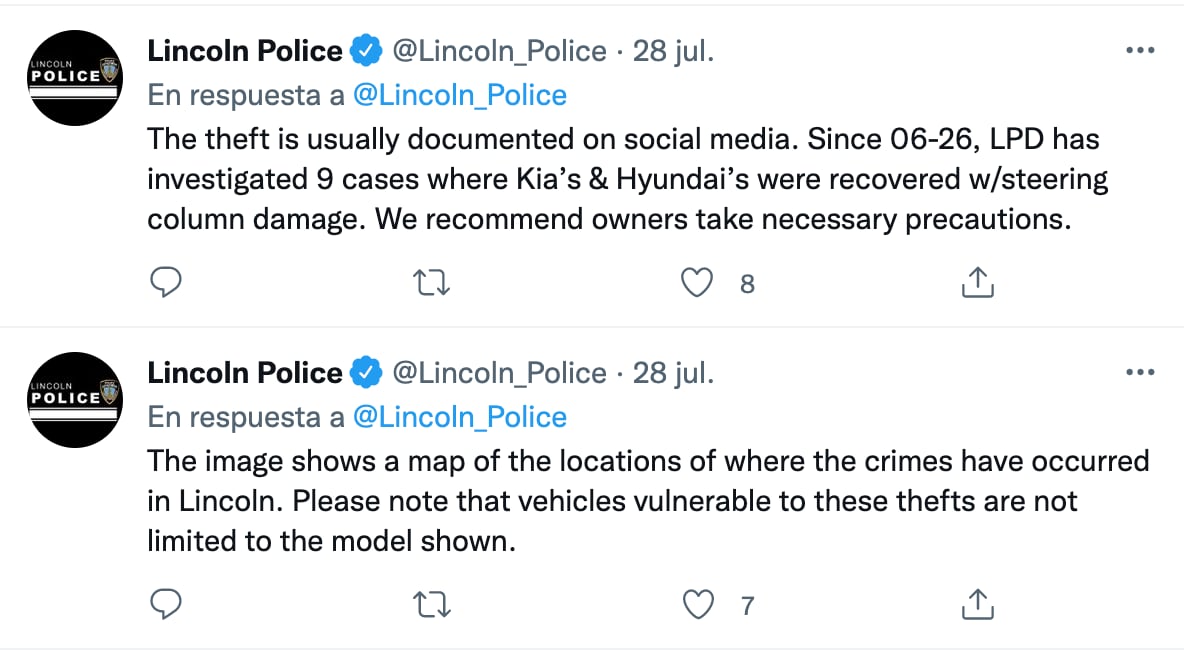This screenshot has height=650, width=1184.
Task: Share the second Lincoln Police tweet
Action: point(977,605)
